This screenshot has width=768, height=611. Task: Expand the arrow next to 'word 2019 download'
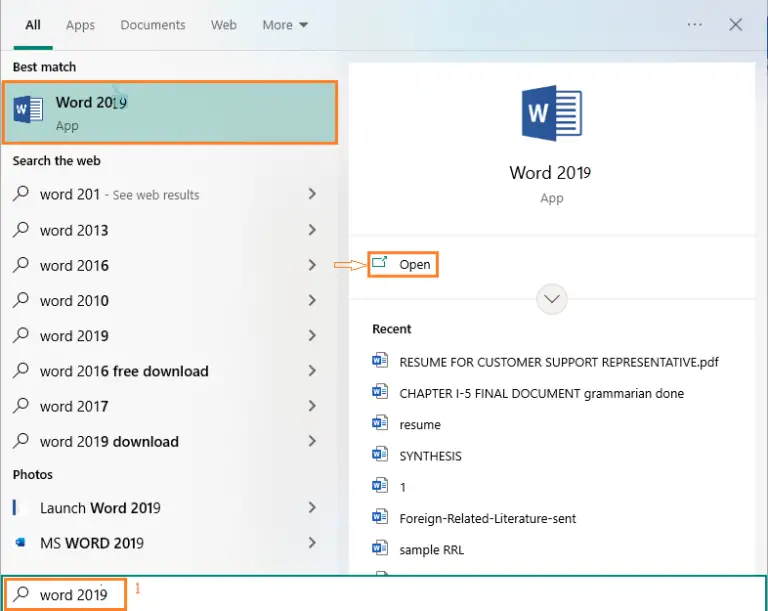[x=312, y=441]
